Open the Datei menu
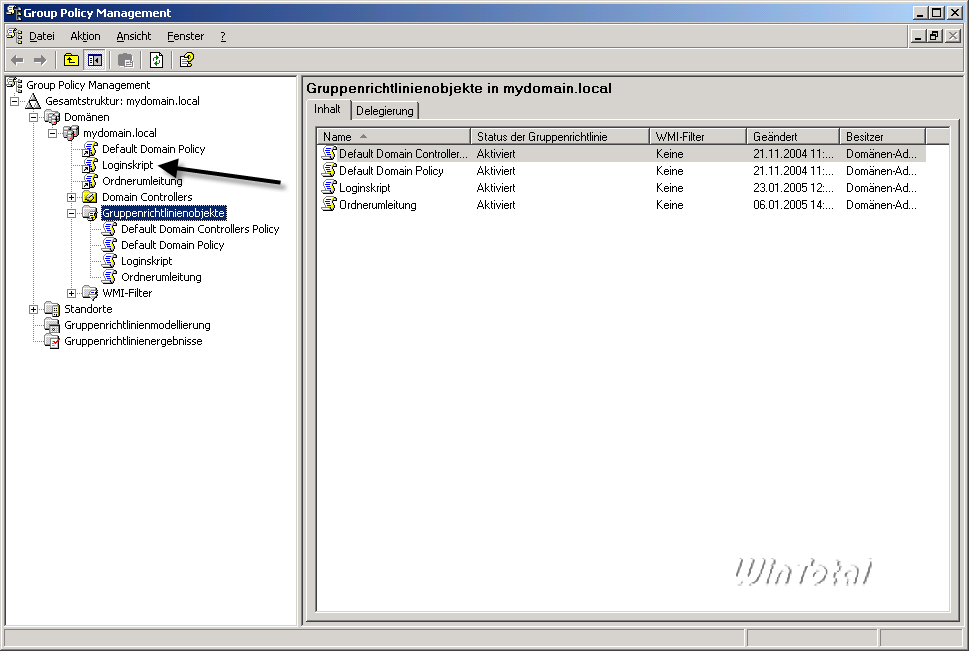Image resolution: width=969 pixels, height=651 pixels. 42,36
